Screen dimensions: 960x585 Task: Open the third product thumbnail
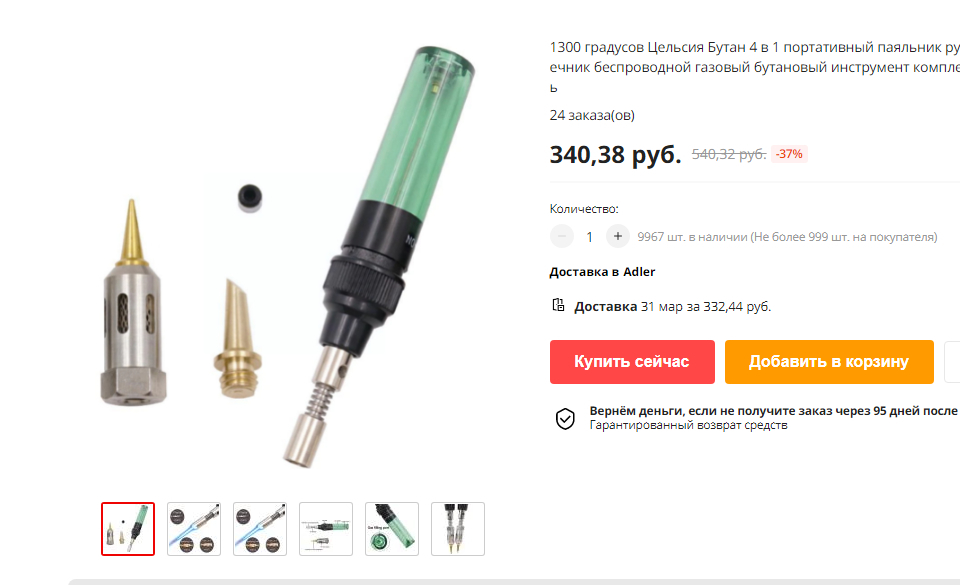260,529
